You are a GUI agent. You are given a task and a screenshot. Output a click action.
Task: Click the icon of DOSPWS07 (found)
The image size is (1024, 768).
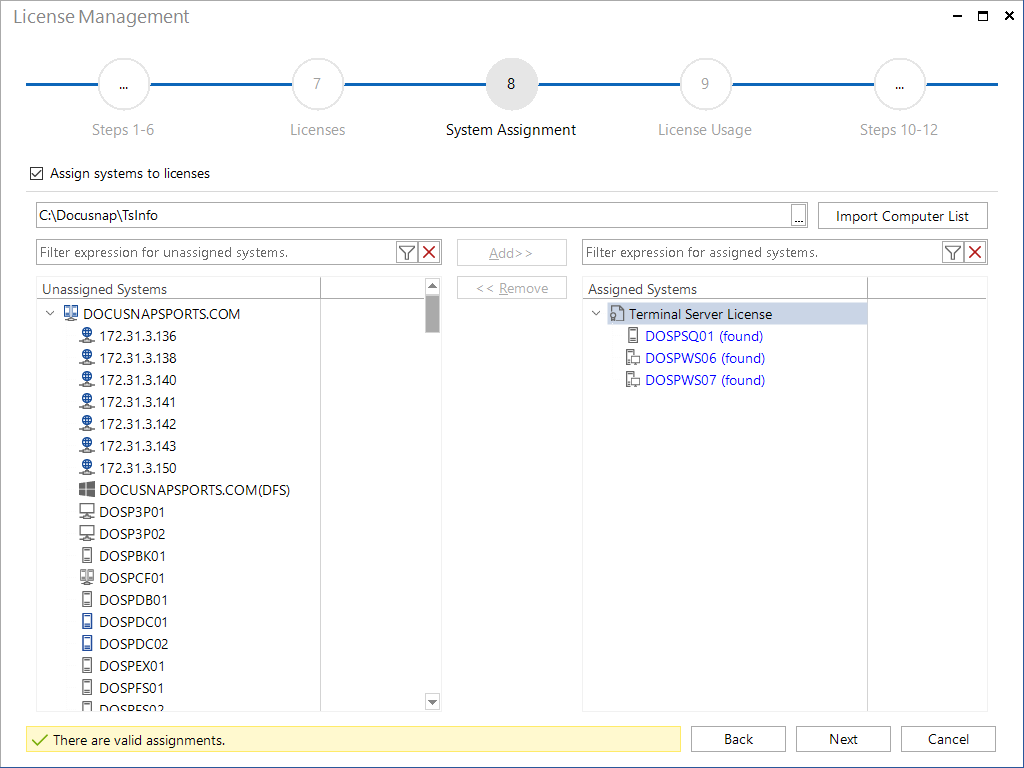pyautogui.click(x=633, y=379)
